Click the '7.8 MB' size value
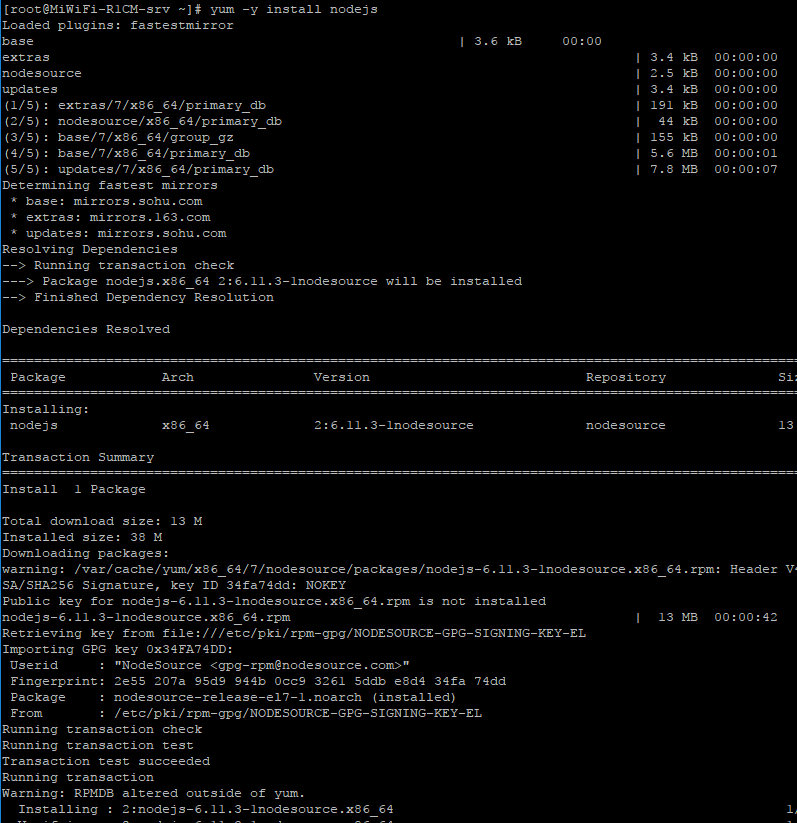797x823 pixels. pyautogui.click(x=674, y=170)
